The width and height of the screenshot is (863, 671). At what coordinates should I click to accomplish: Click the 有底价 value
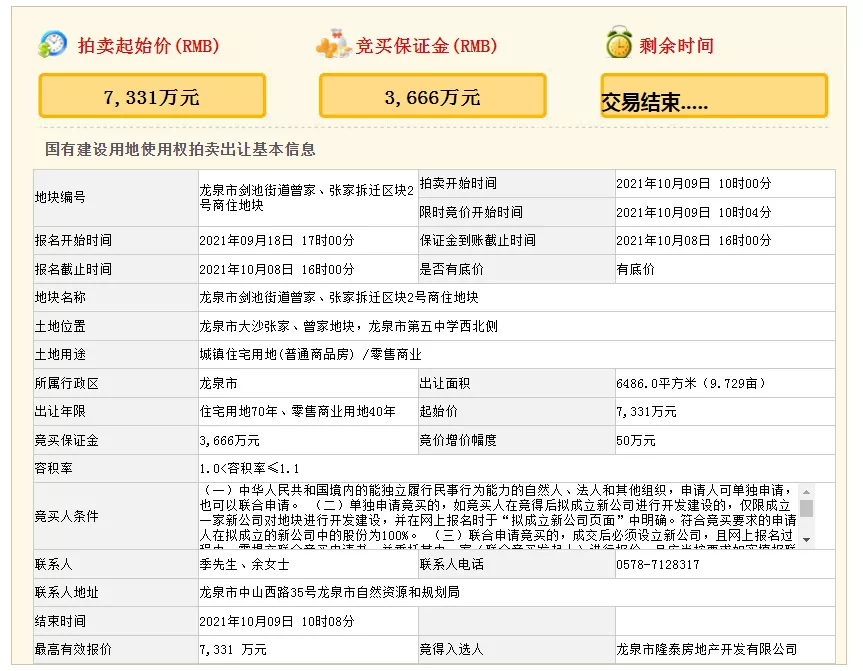tap(636, 269)
